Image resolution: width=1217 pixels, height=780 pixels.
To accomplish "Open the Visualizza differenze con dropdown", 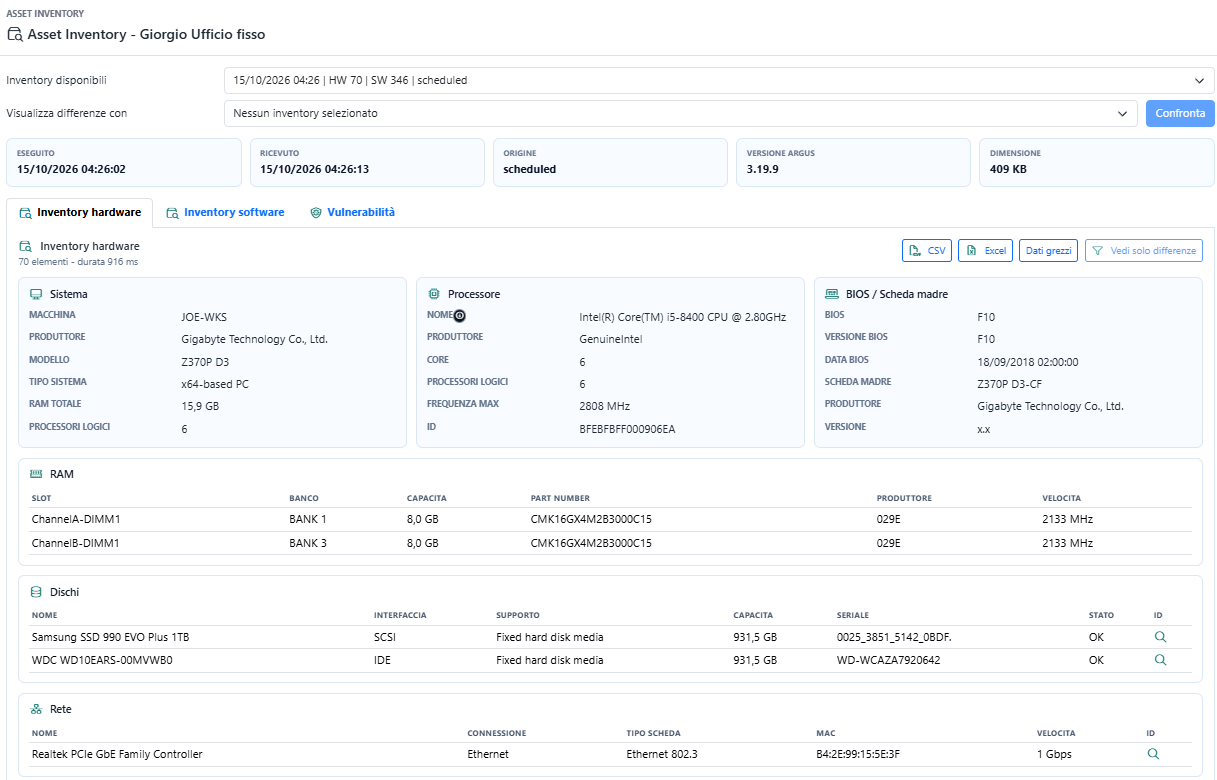I will 681,113.
